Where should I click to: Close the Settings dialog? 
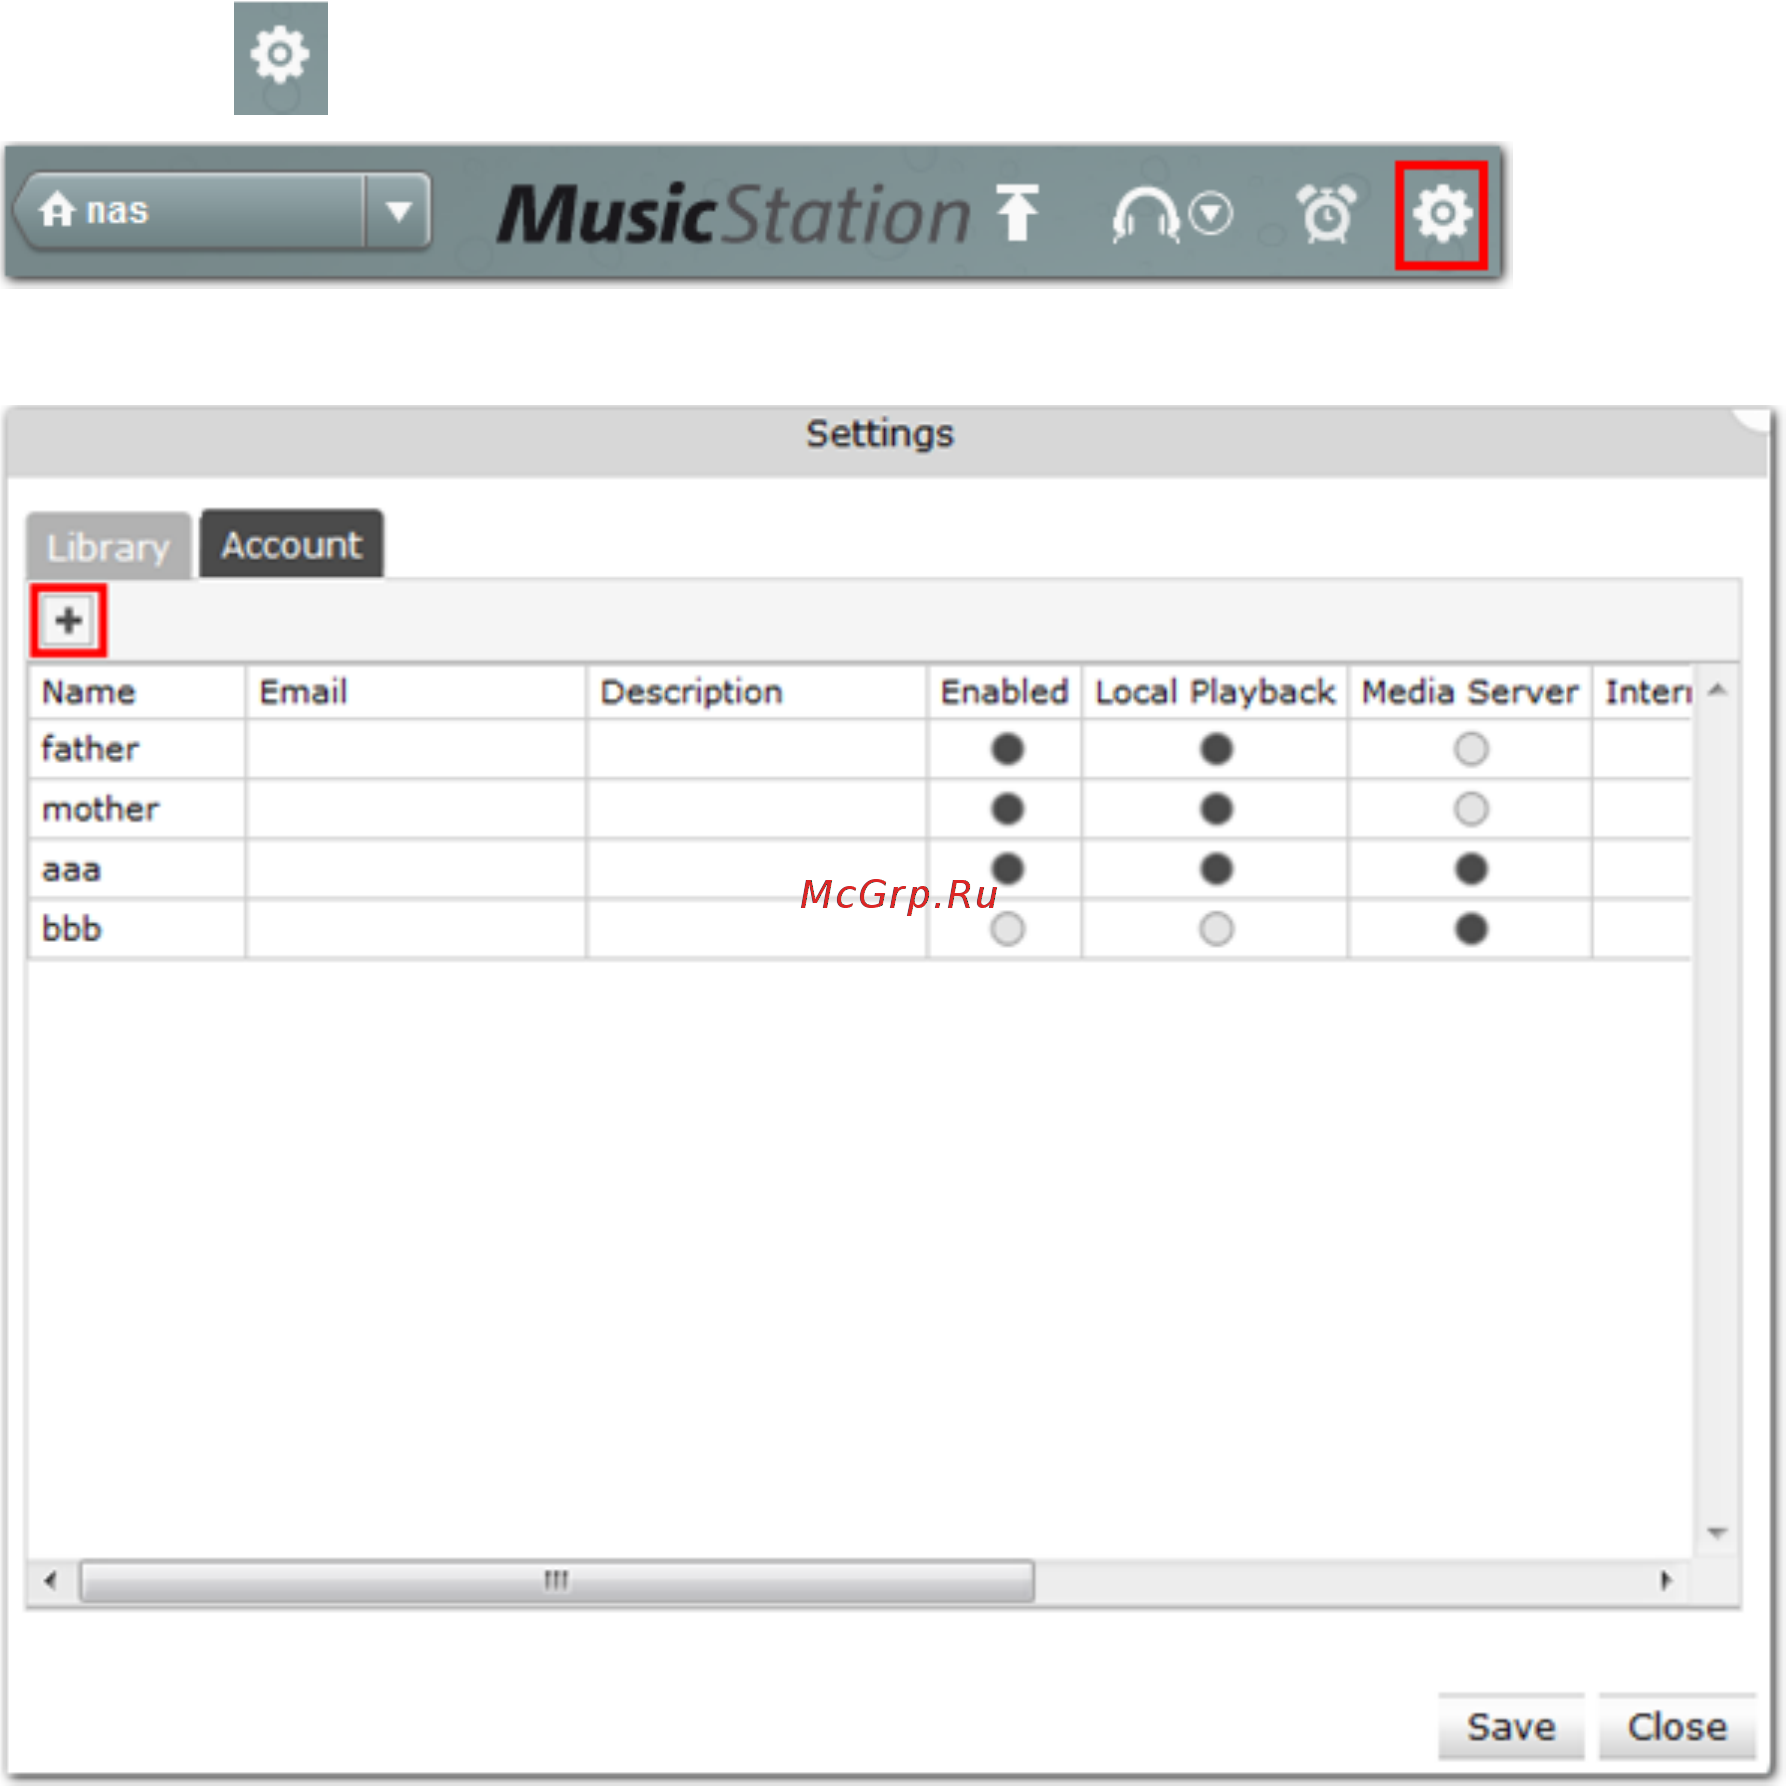(1677, 1727)
